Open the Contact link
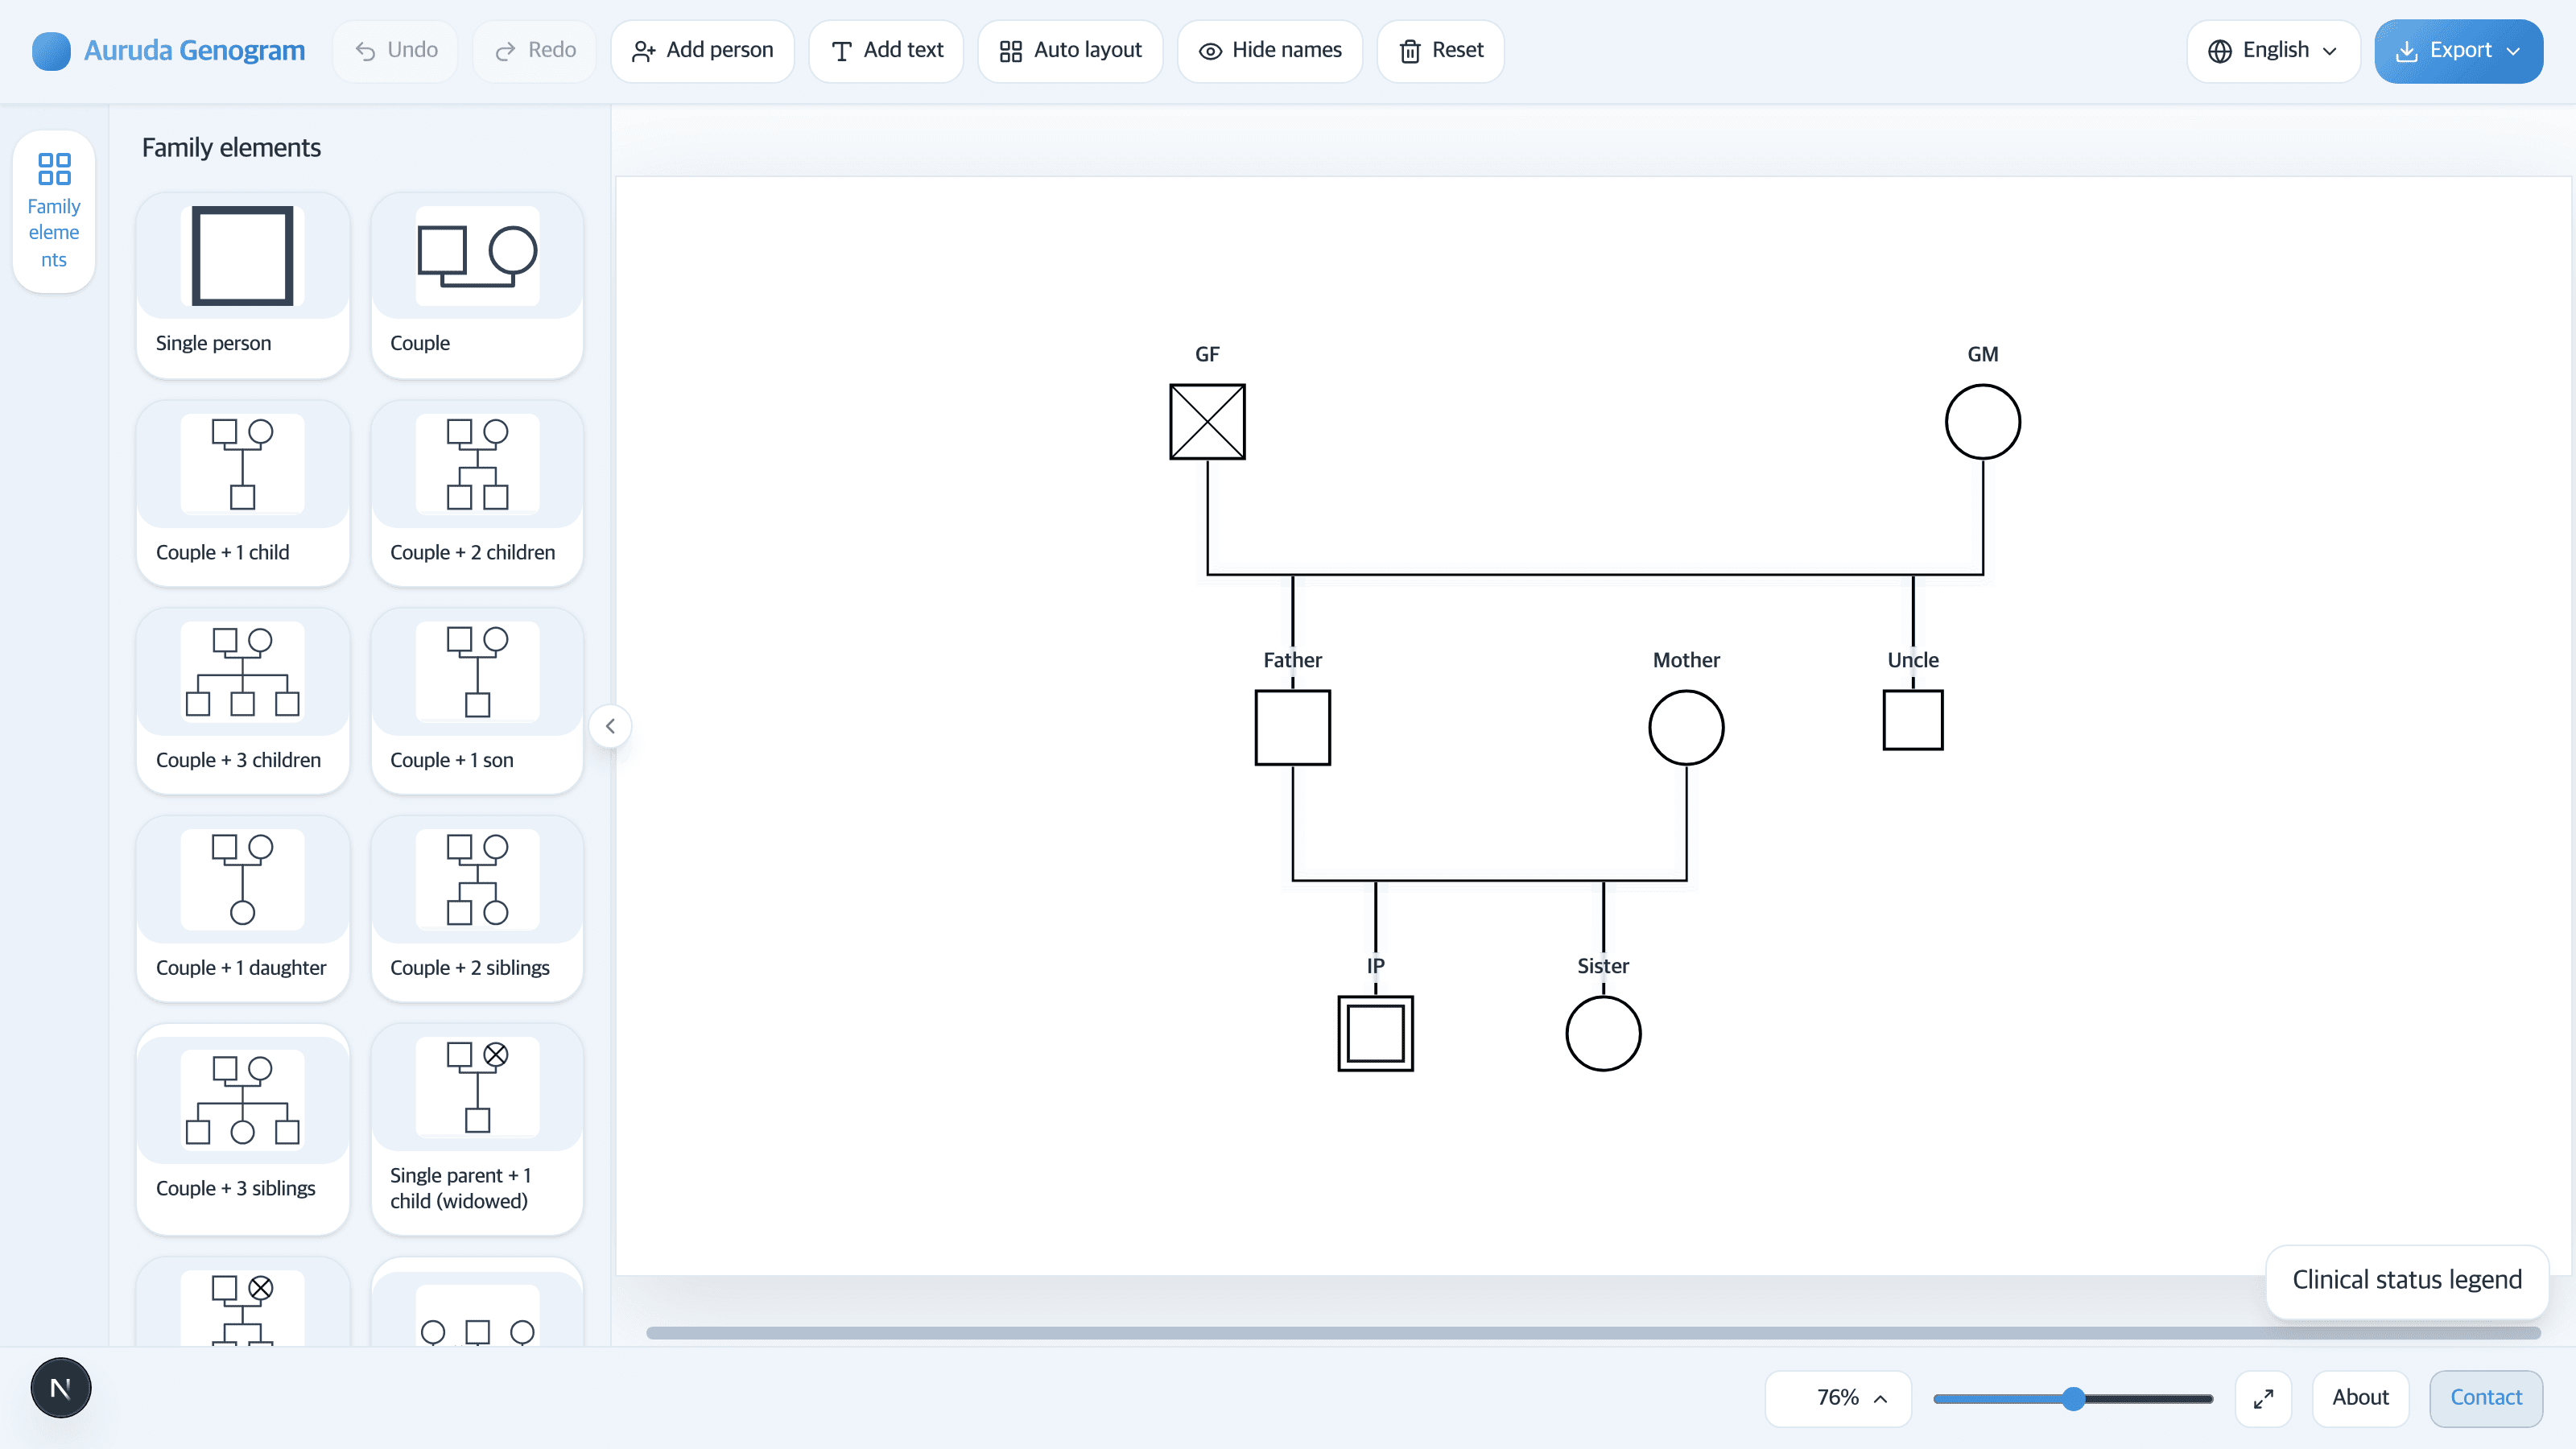 tap(2486, 1398)
